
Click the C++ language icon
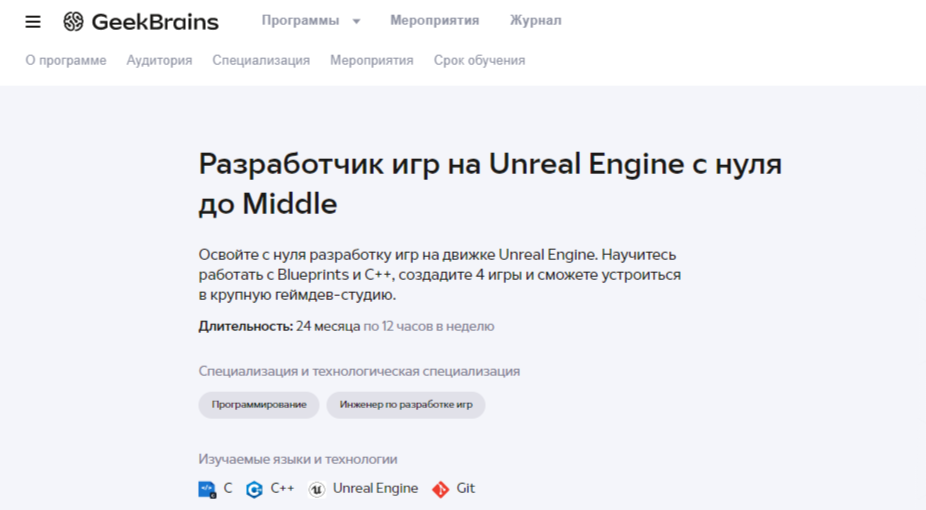(255, 489)
